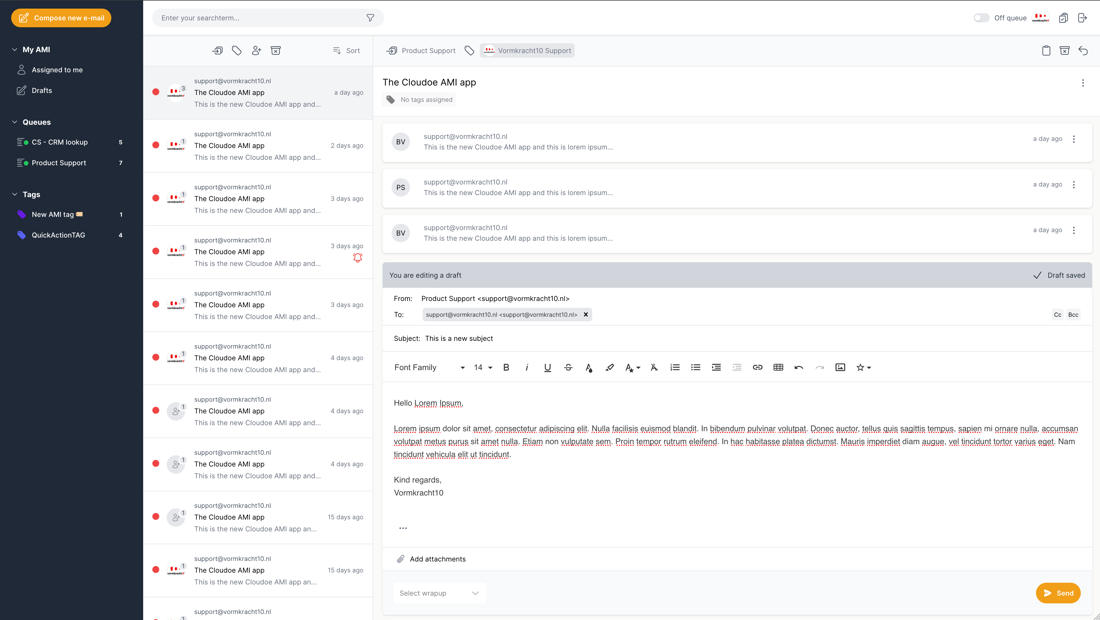Insert a table using the table icon
Screen dimensions: 1100x620
(x=778, y=368)
